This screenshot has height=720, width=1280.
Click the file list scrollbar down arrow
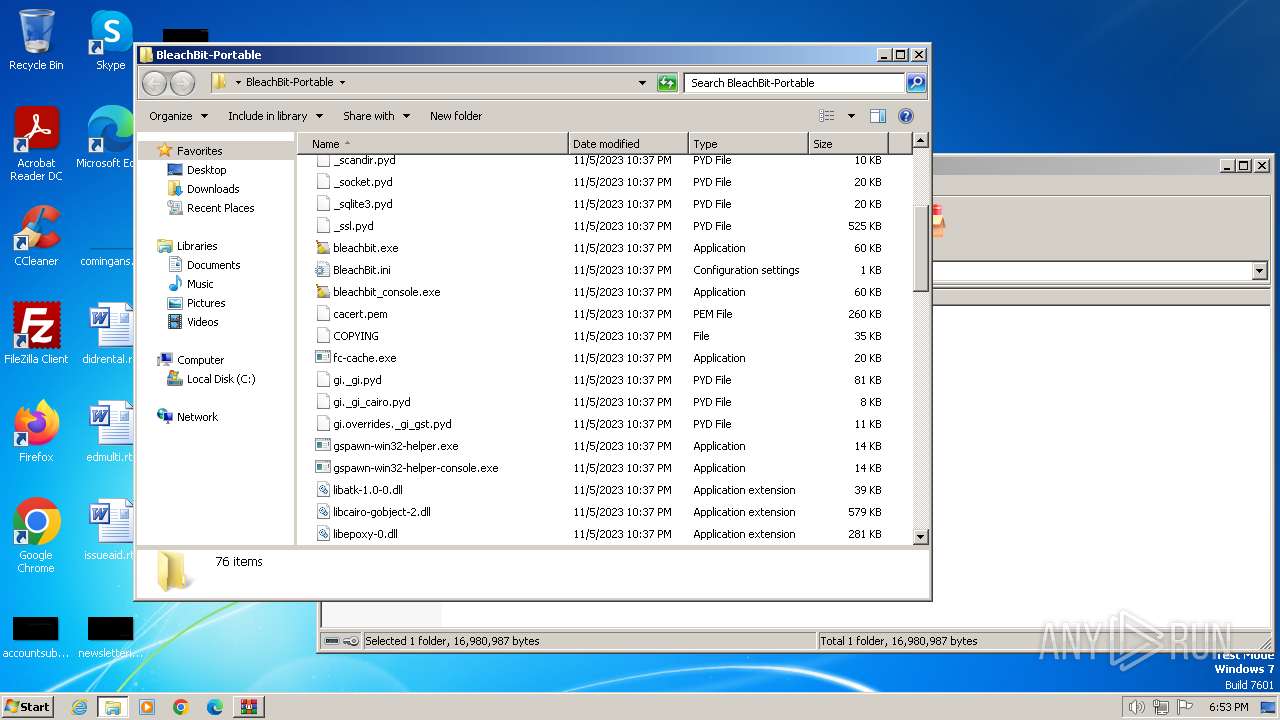pyautogui.click(x=921, y=537)
